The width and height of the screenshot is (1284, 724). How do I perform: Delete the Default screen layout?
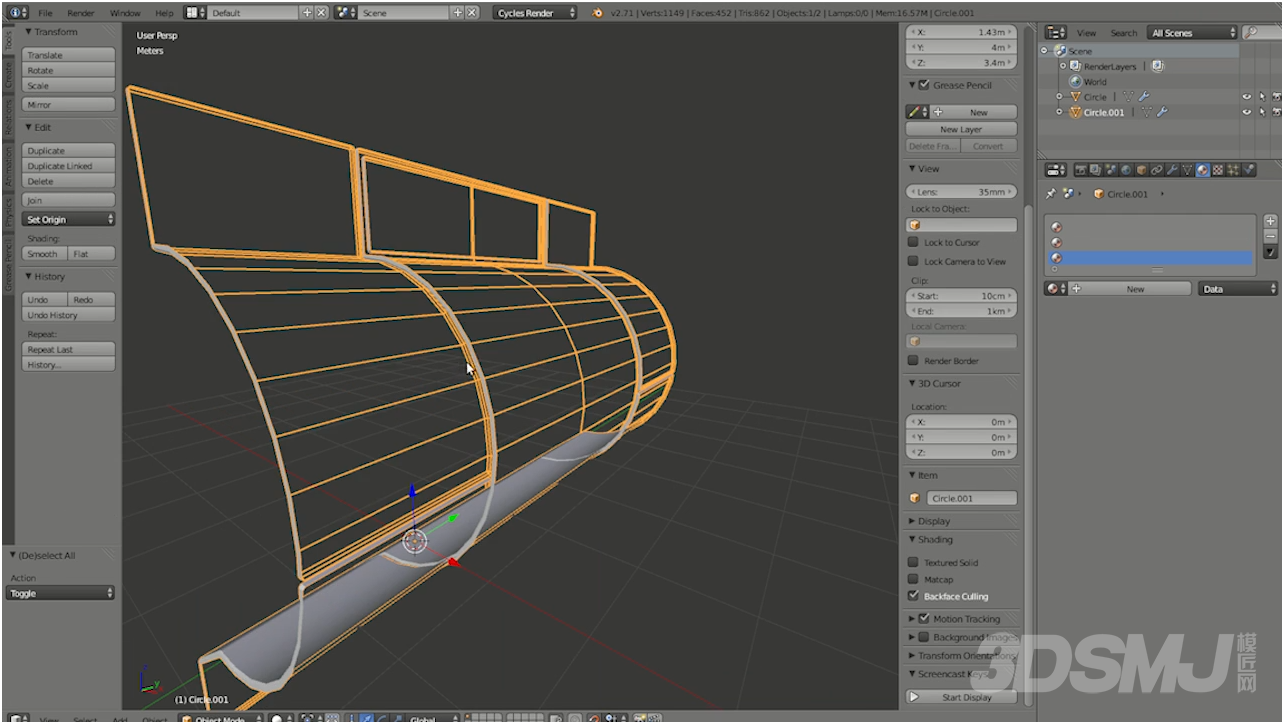tap(321, 12)
